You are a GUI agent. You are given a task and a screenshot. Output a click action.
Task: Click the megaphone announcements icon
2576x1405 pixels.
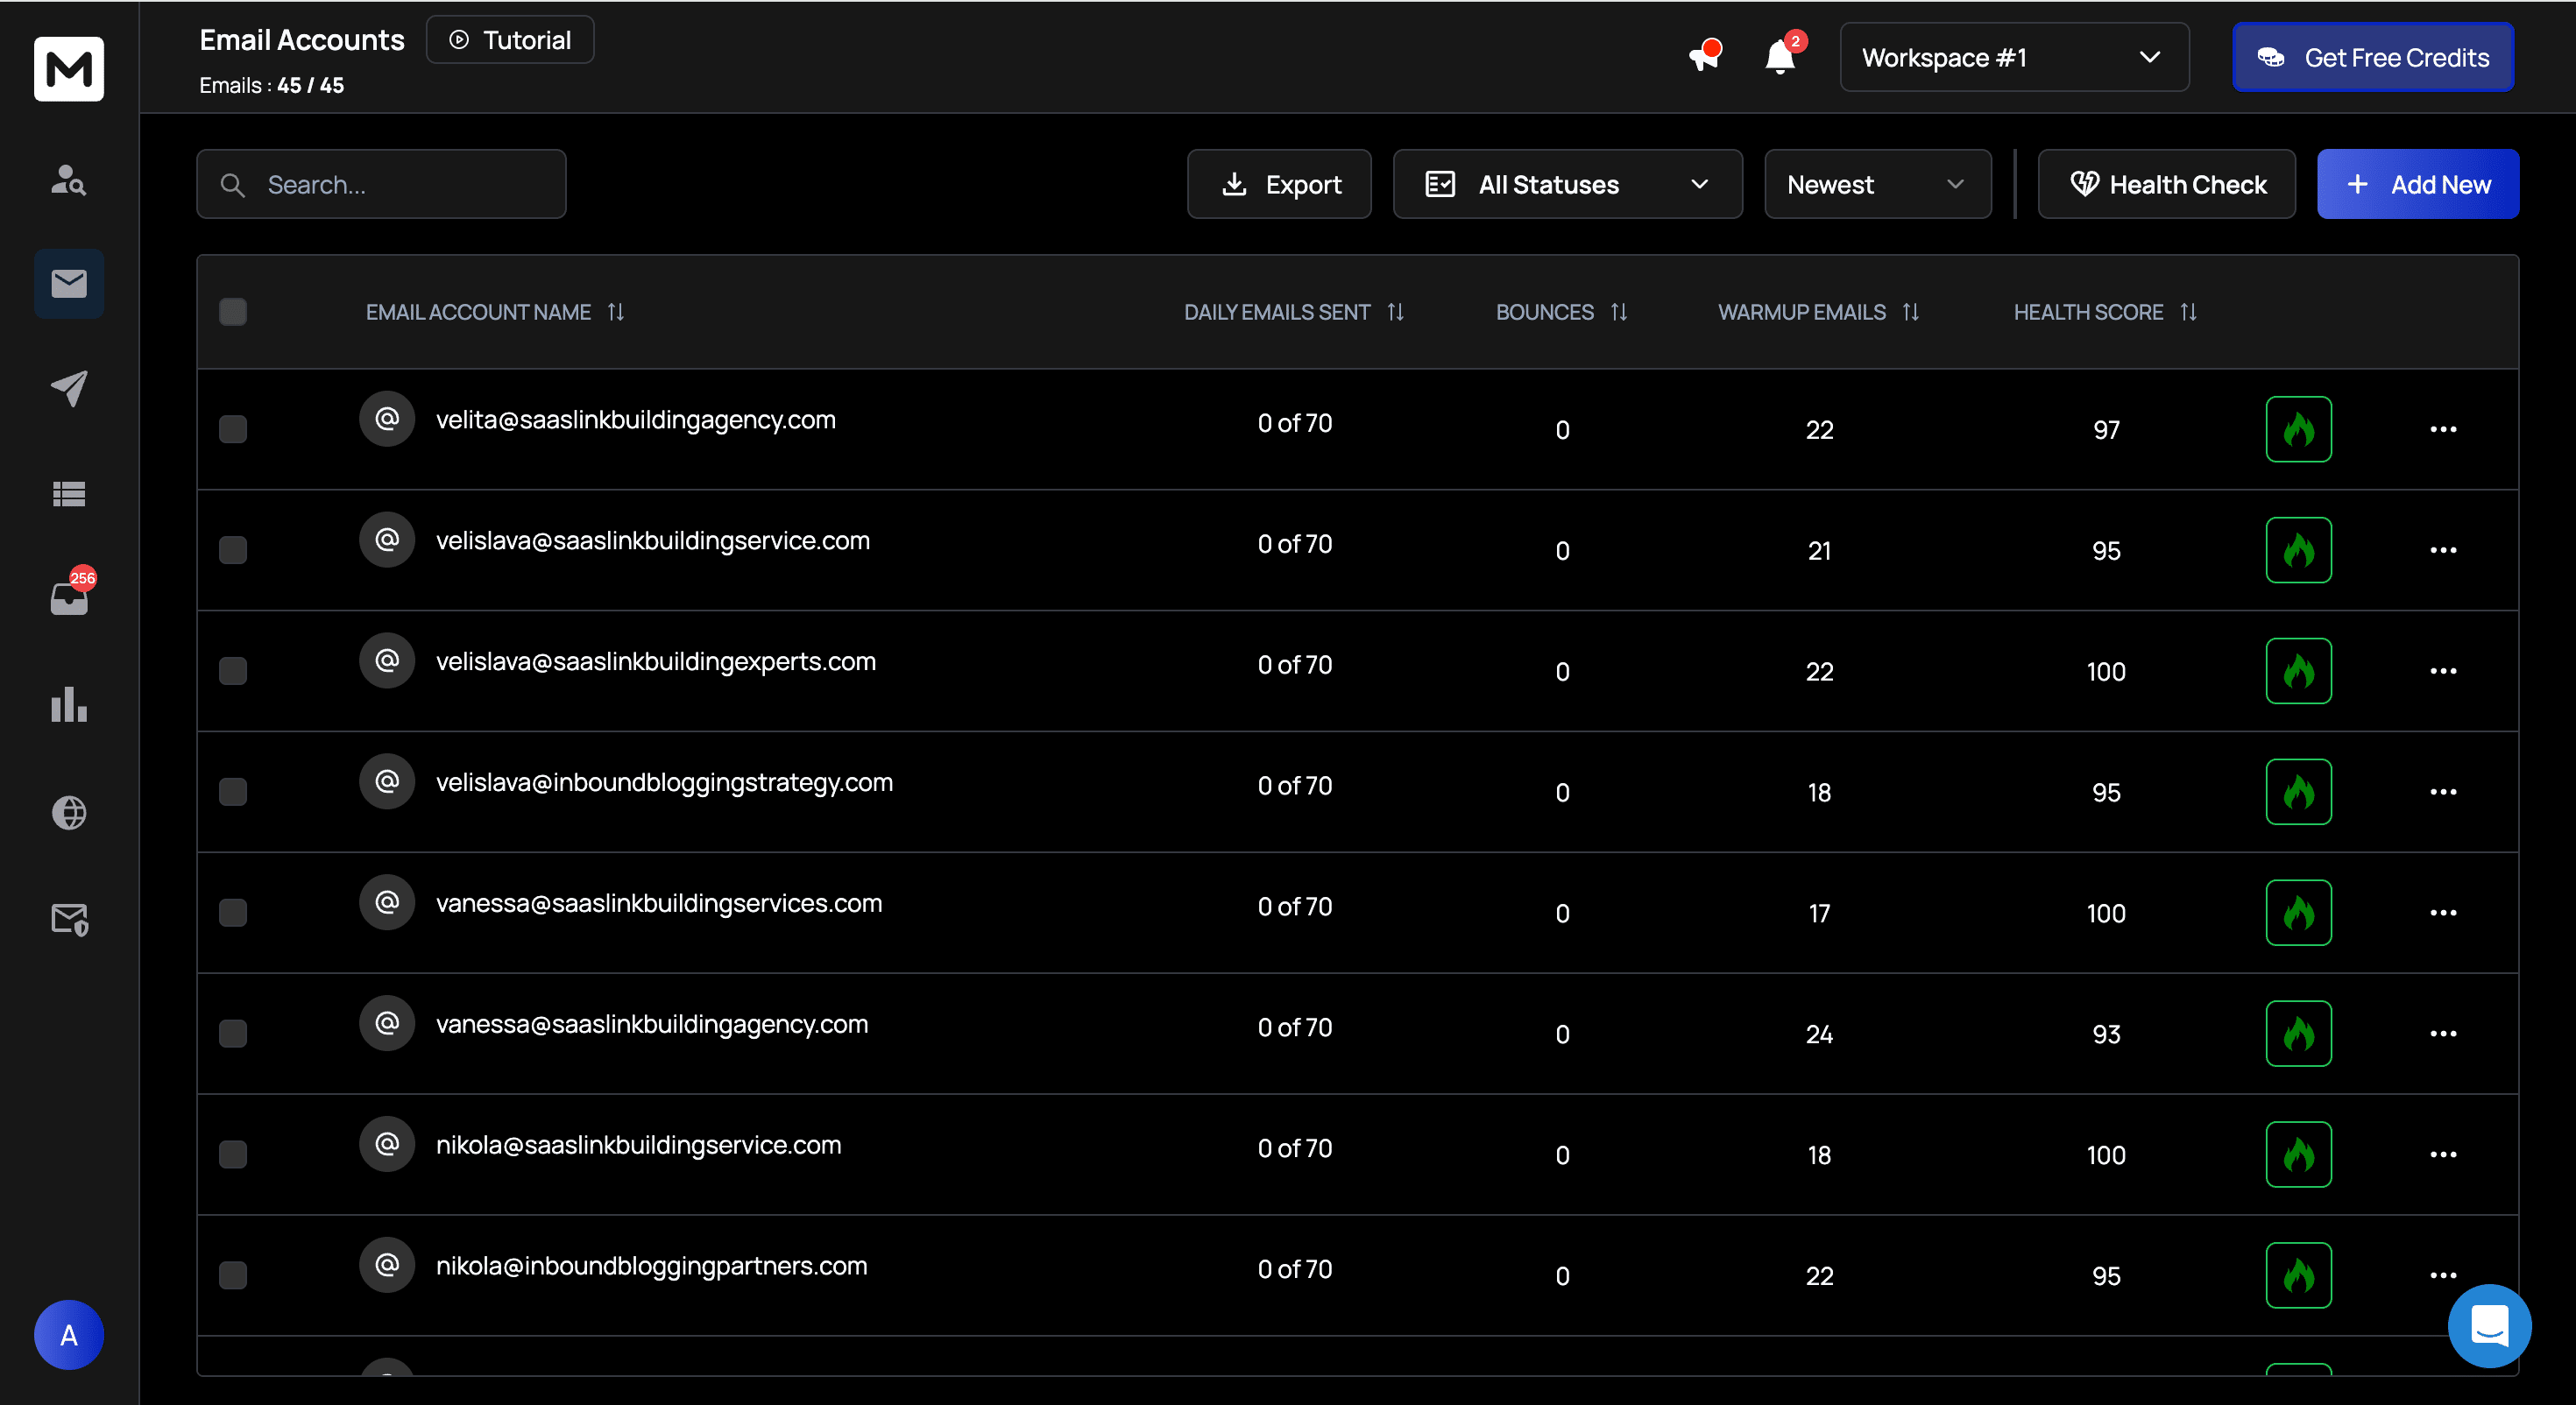tap(1703, 57)
